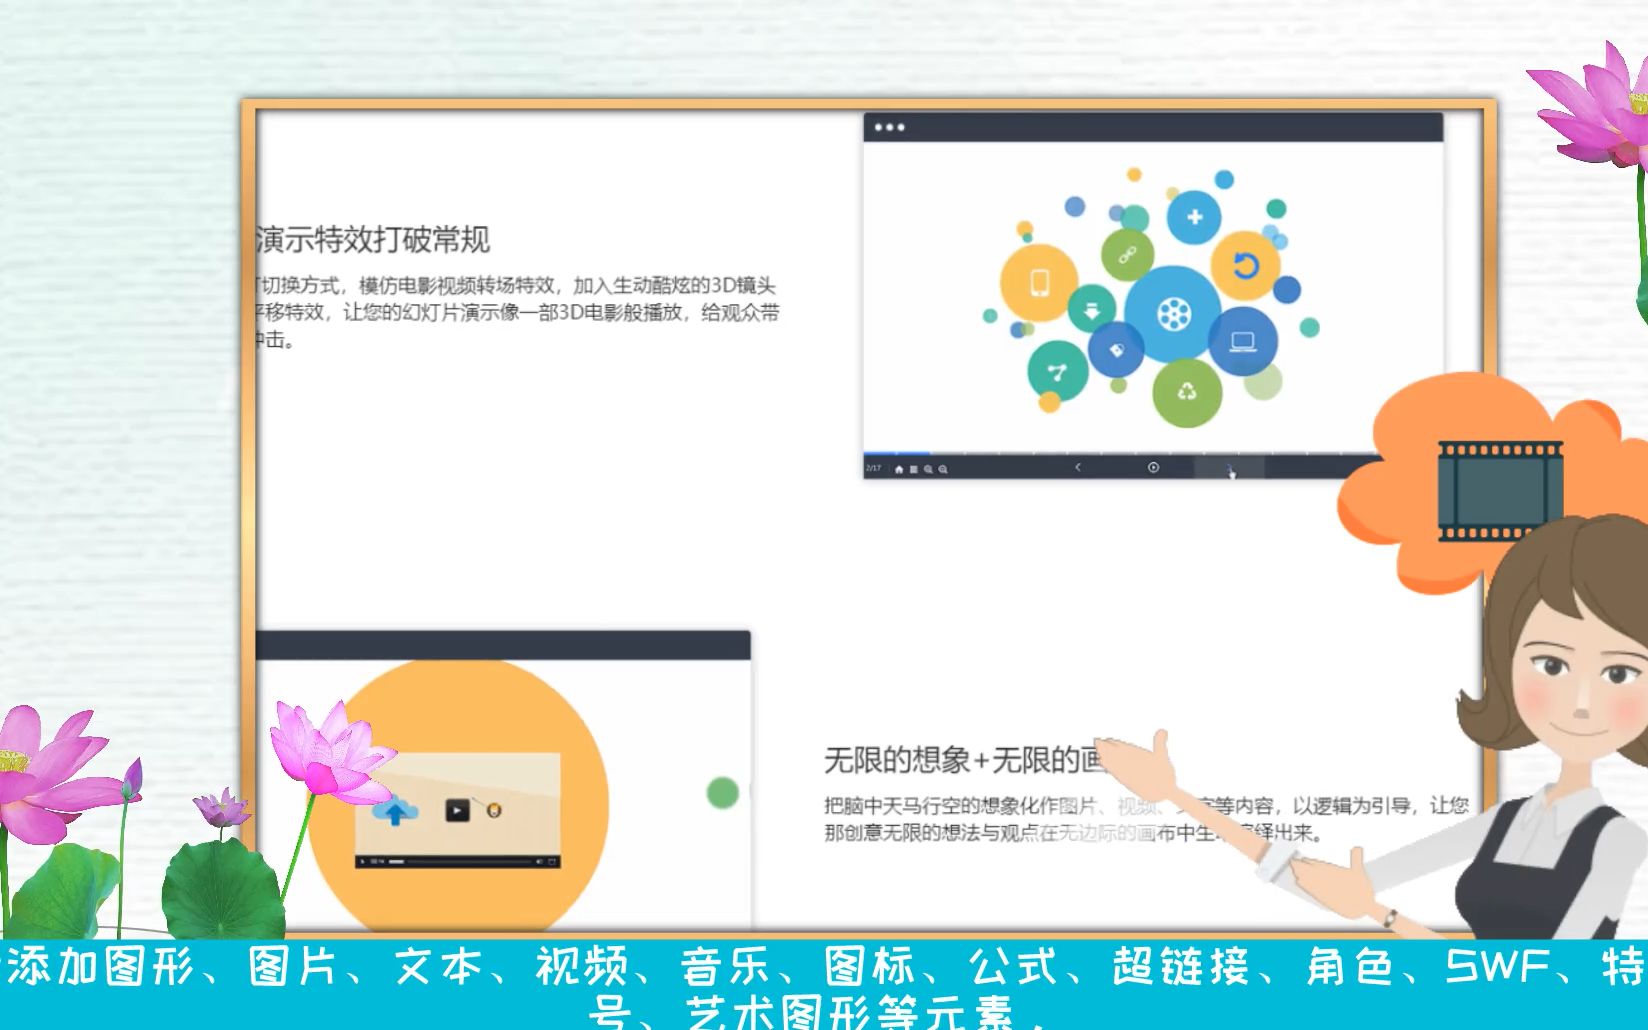This screenshot has height=1030, width=1648.
Task: Mute the video player volume icon
Action: pos(539,861)
